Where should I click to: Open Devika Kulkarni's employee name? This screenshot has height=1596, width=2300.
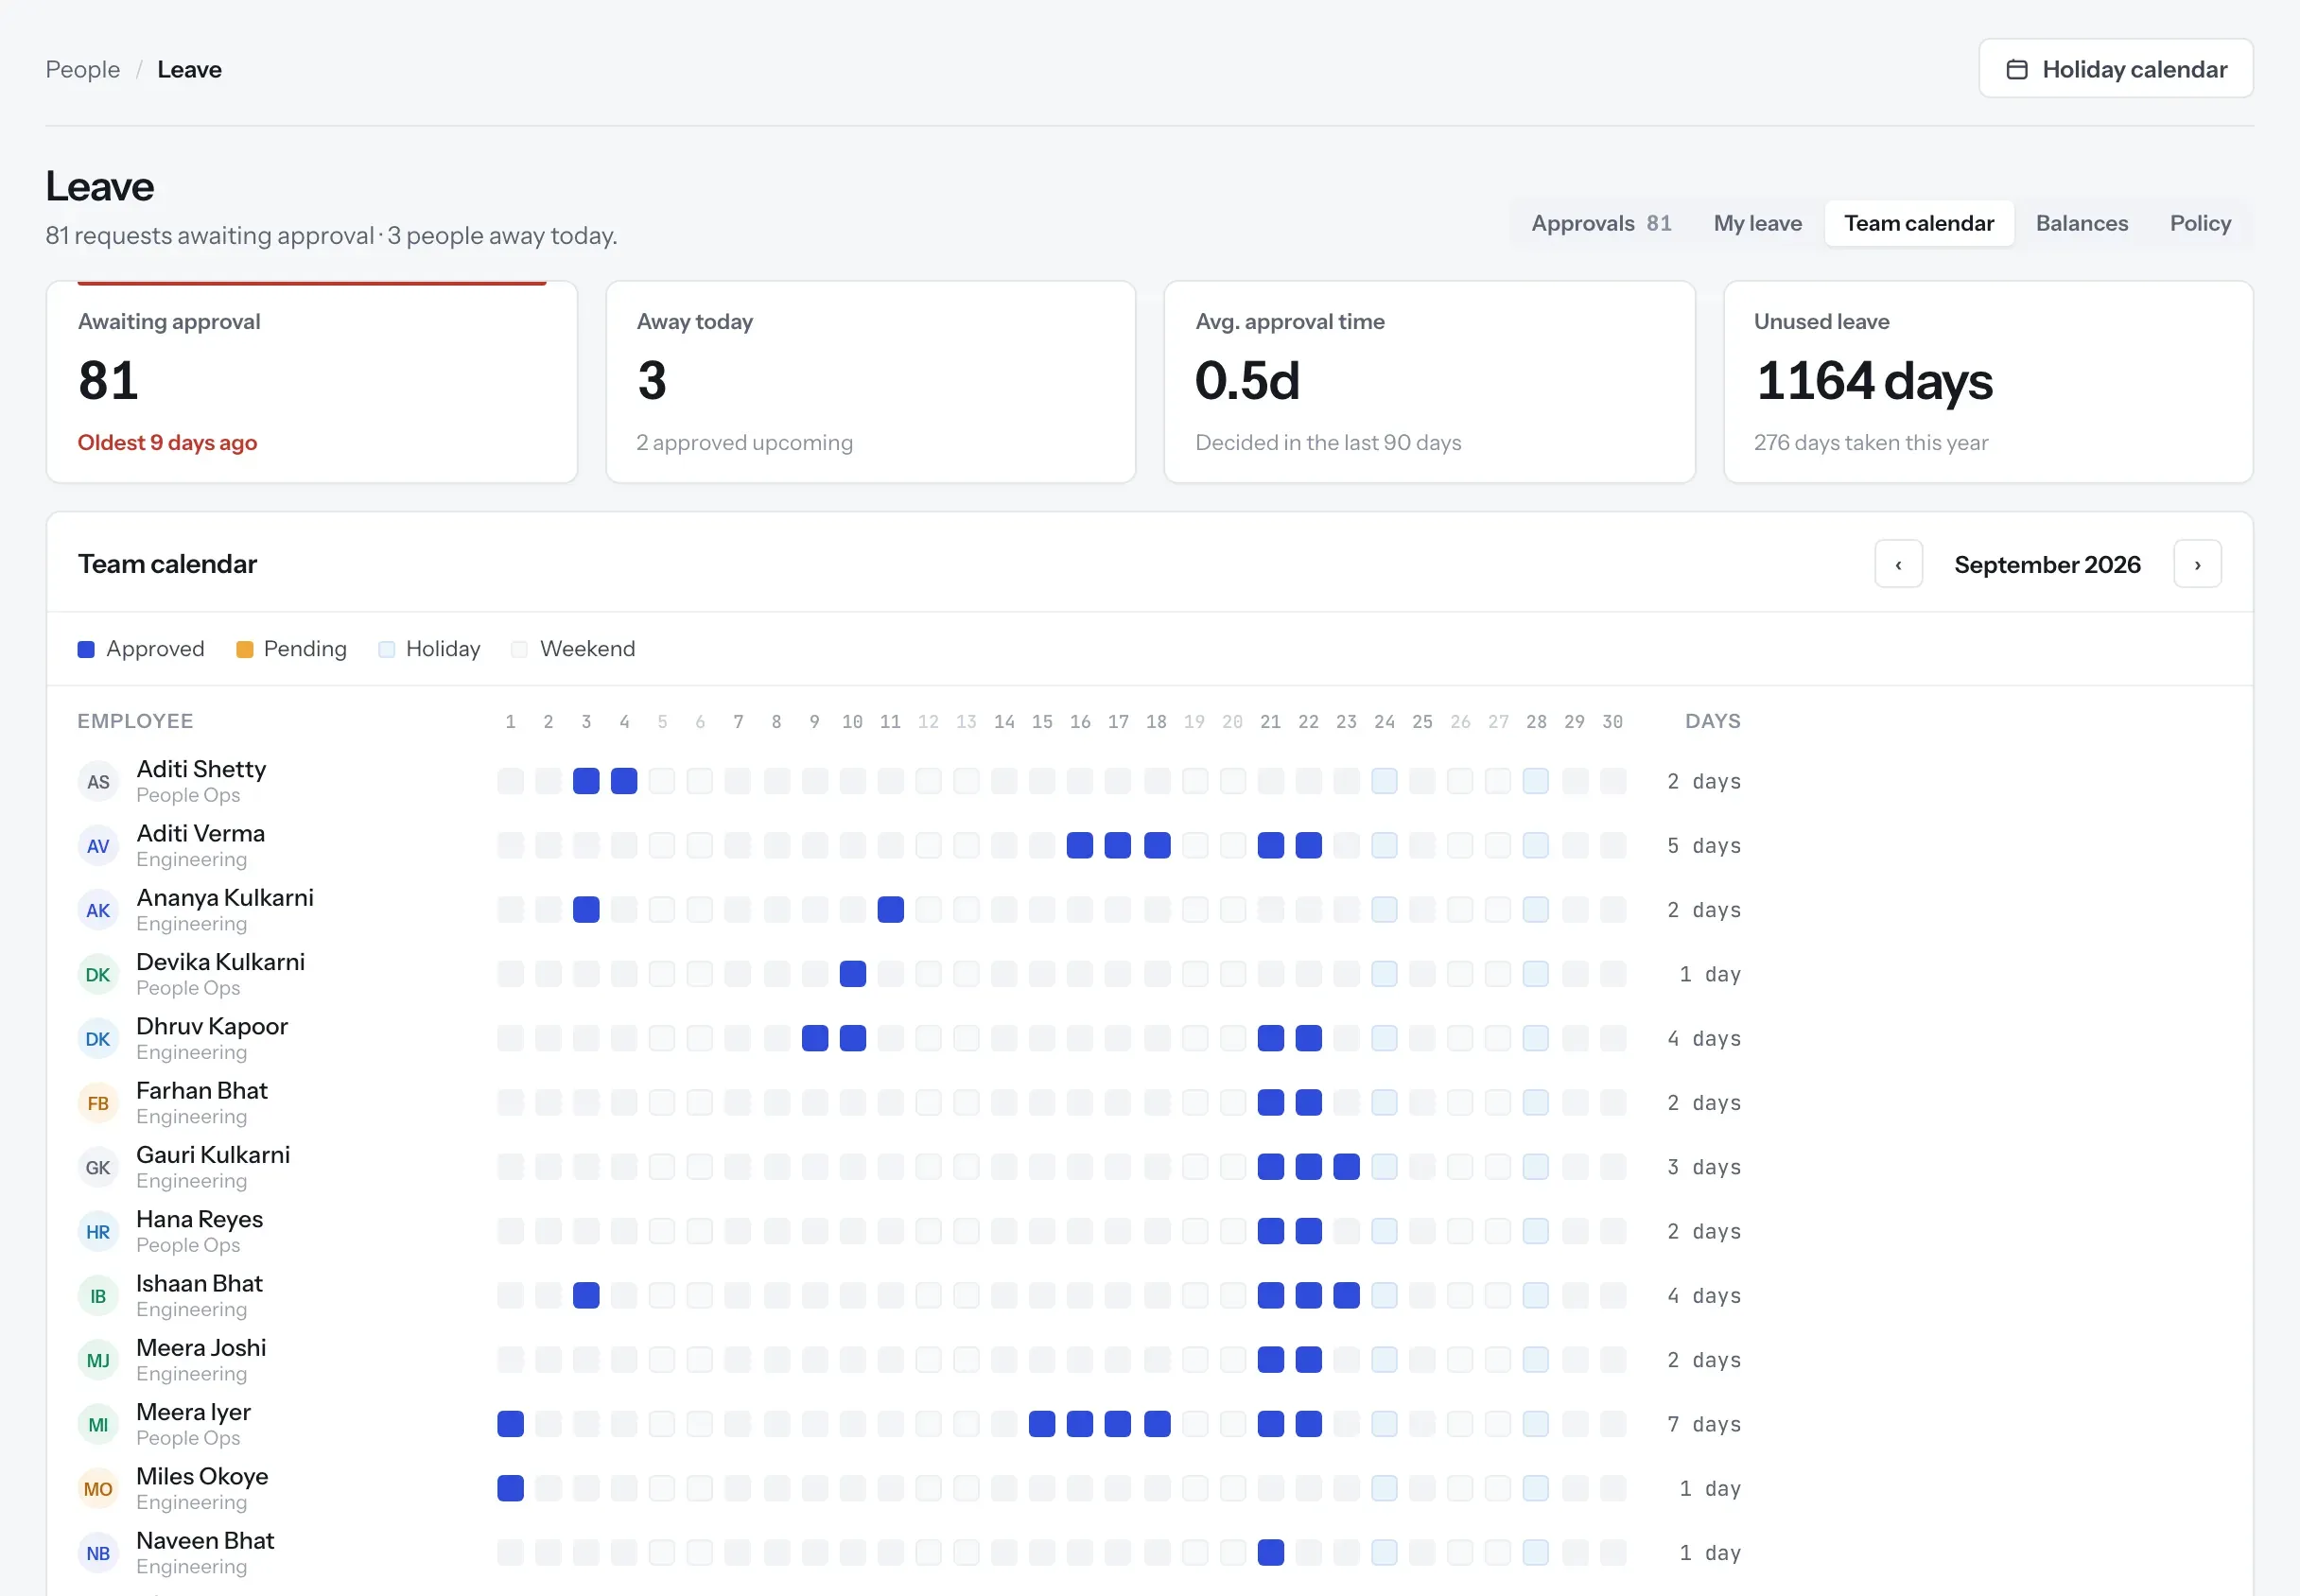(x=220, y=962)
